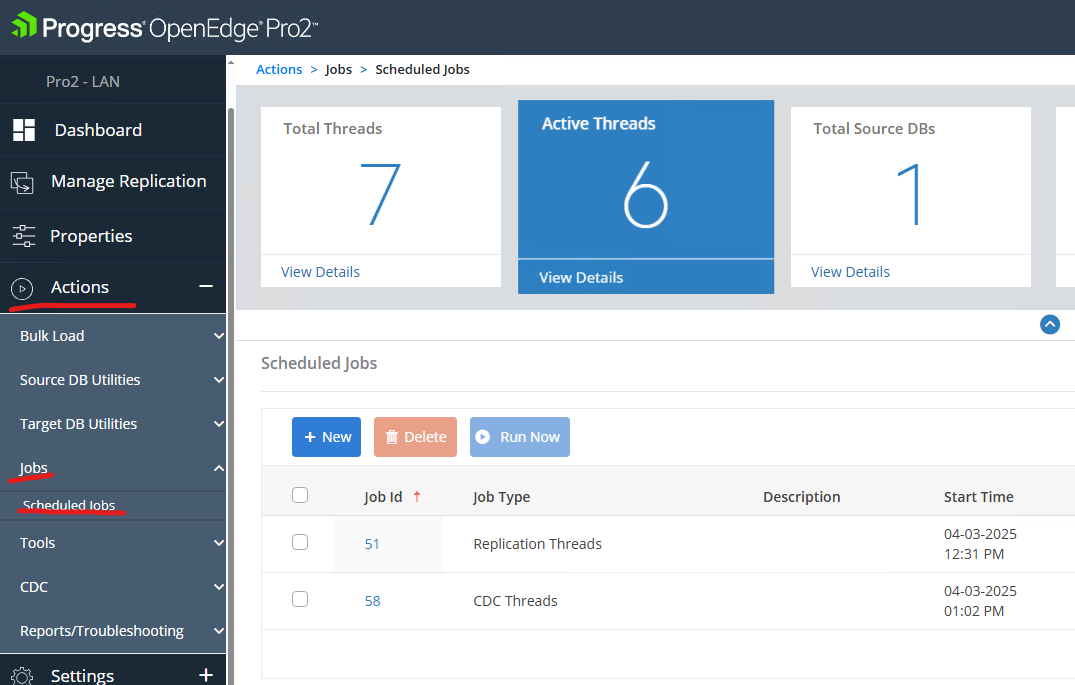Image resolution: width=1075 pixels, height=685 pixels.
Task: Click the Start Time column header
Action: tap(978, 497)
